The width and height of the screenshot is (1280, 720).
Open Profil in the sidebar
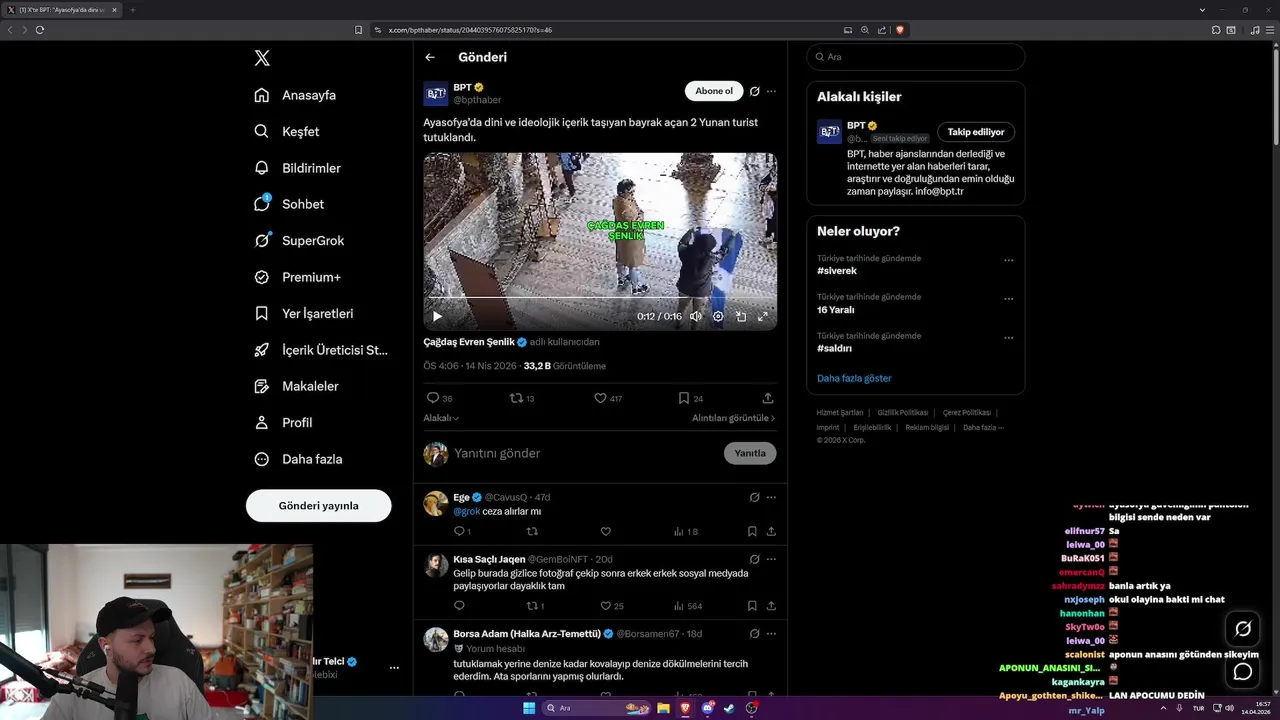[x=283, y=422]
